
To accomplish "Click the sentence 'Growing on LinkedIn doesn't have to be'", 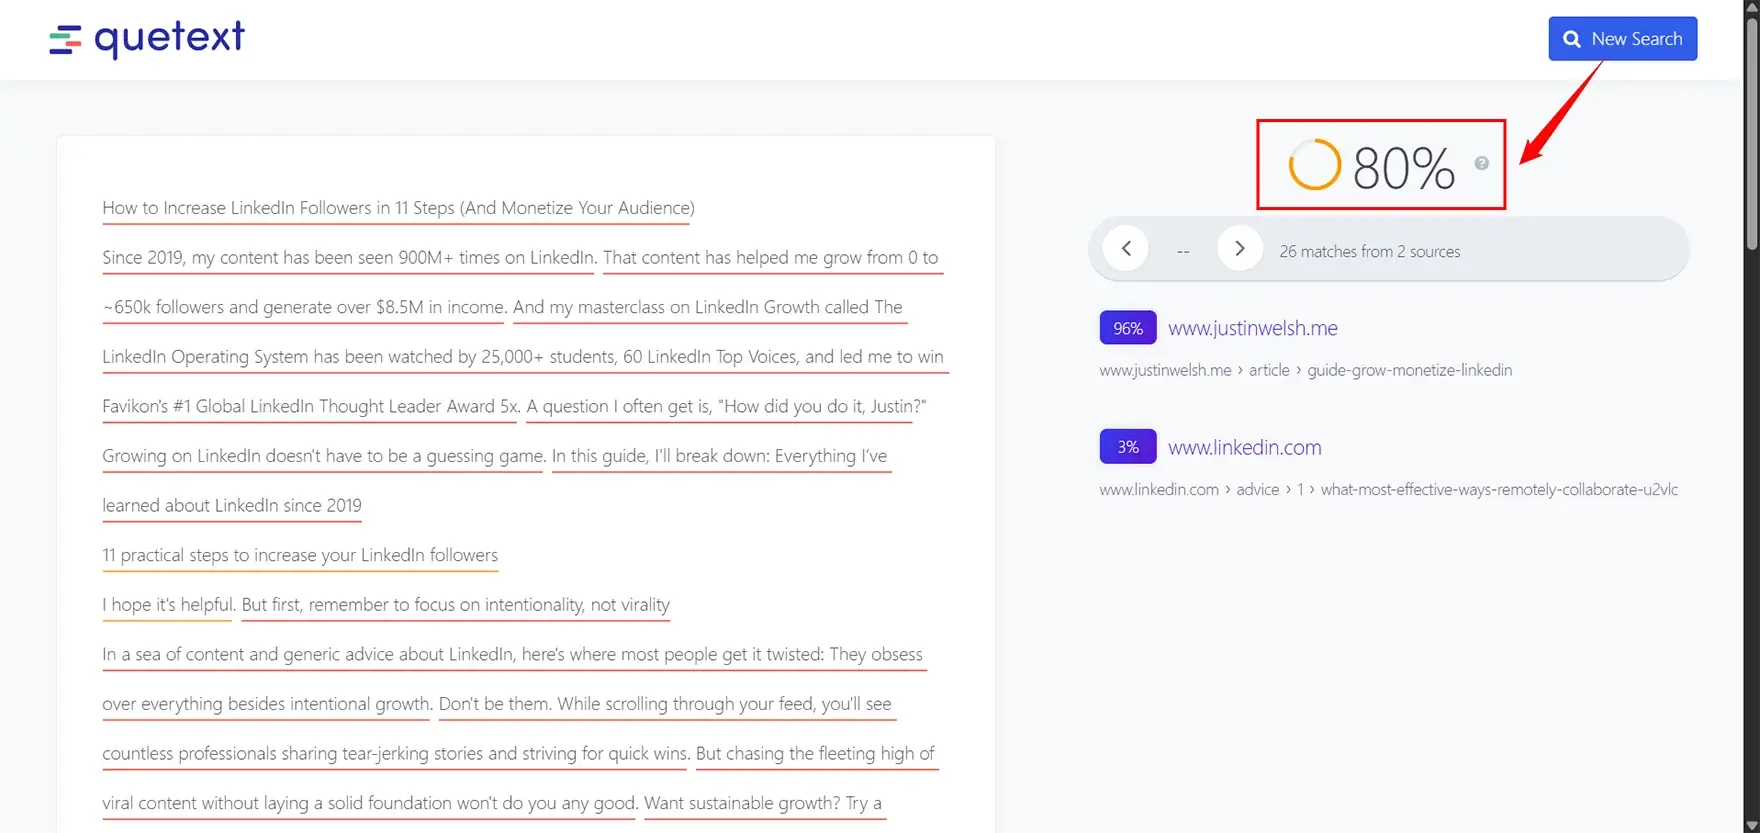I will coord(322,456).
